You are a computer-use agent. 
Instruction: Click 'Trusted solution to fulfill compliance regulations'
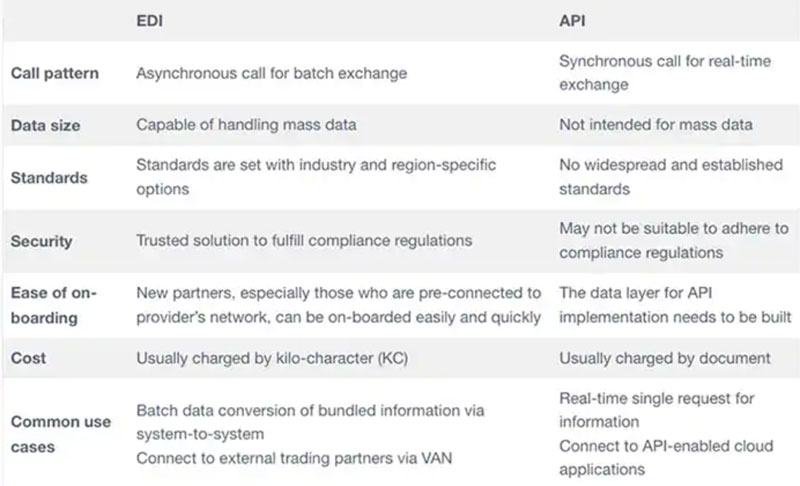(x=304, y=240)
